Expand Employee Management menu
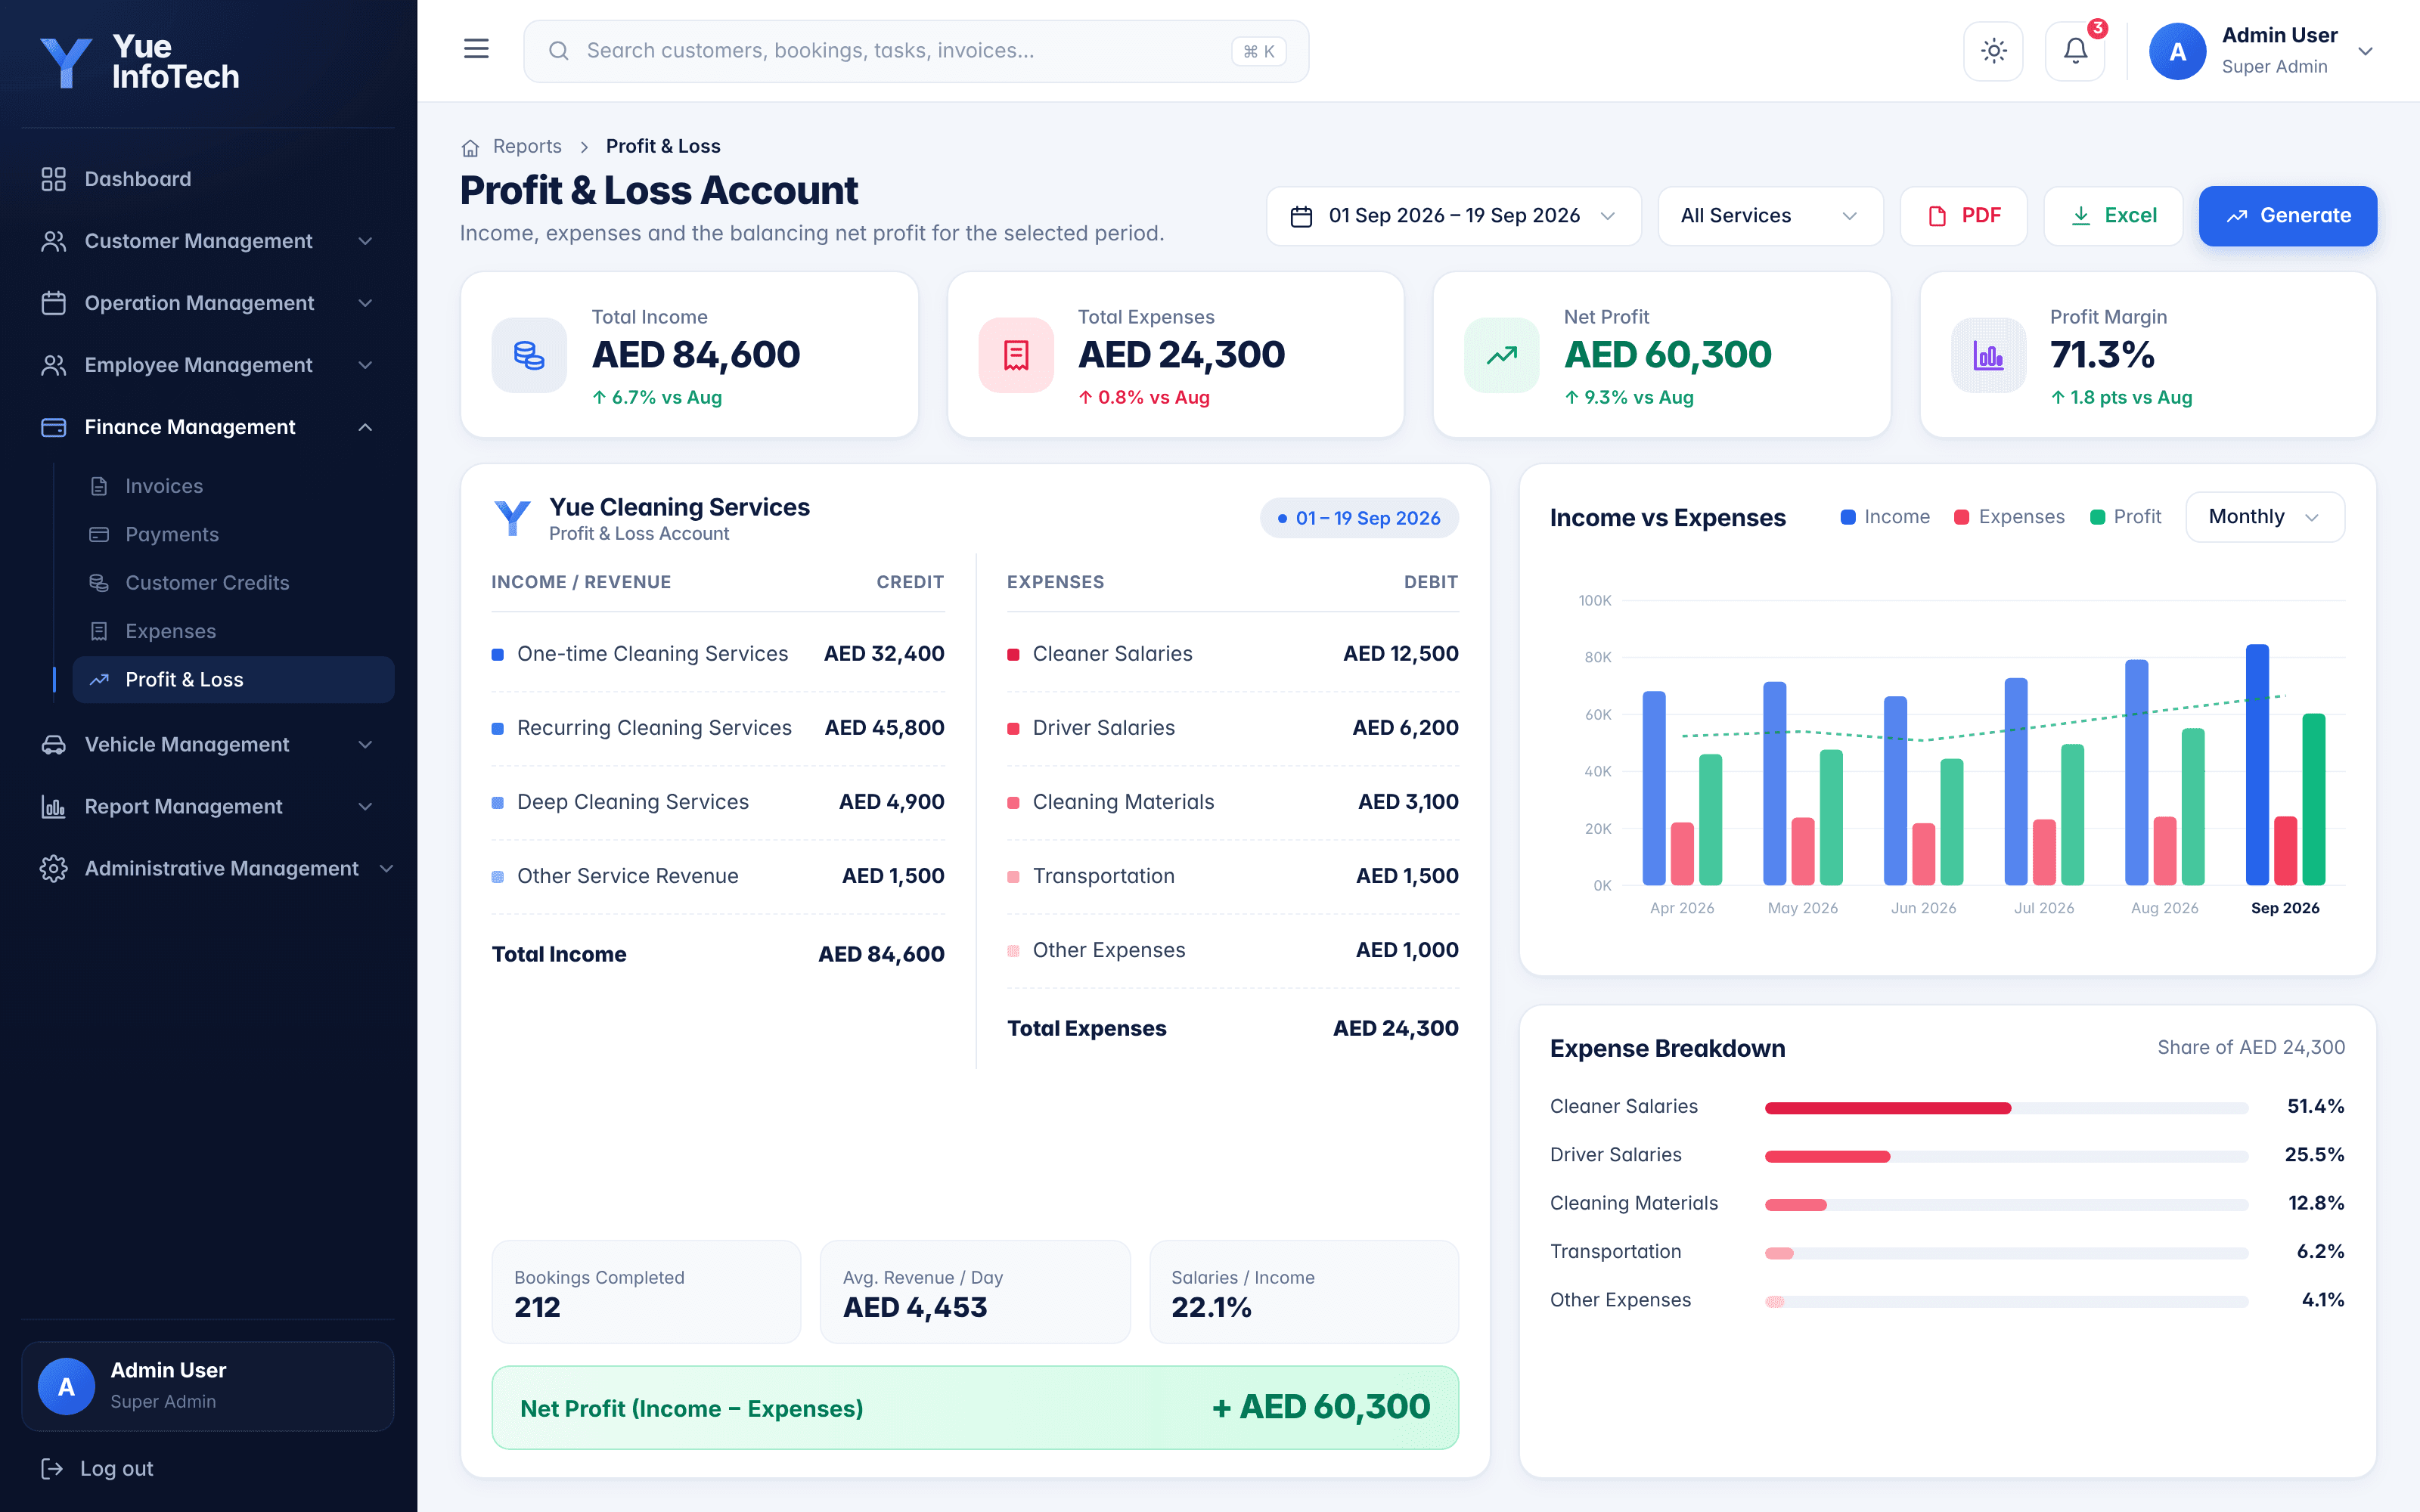Image resolution: width=2420 pixels, height=1512 pixels. pyautogui.click(x=208, y=365)
